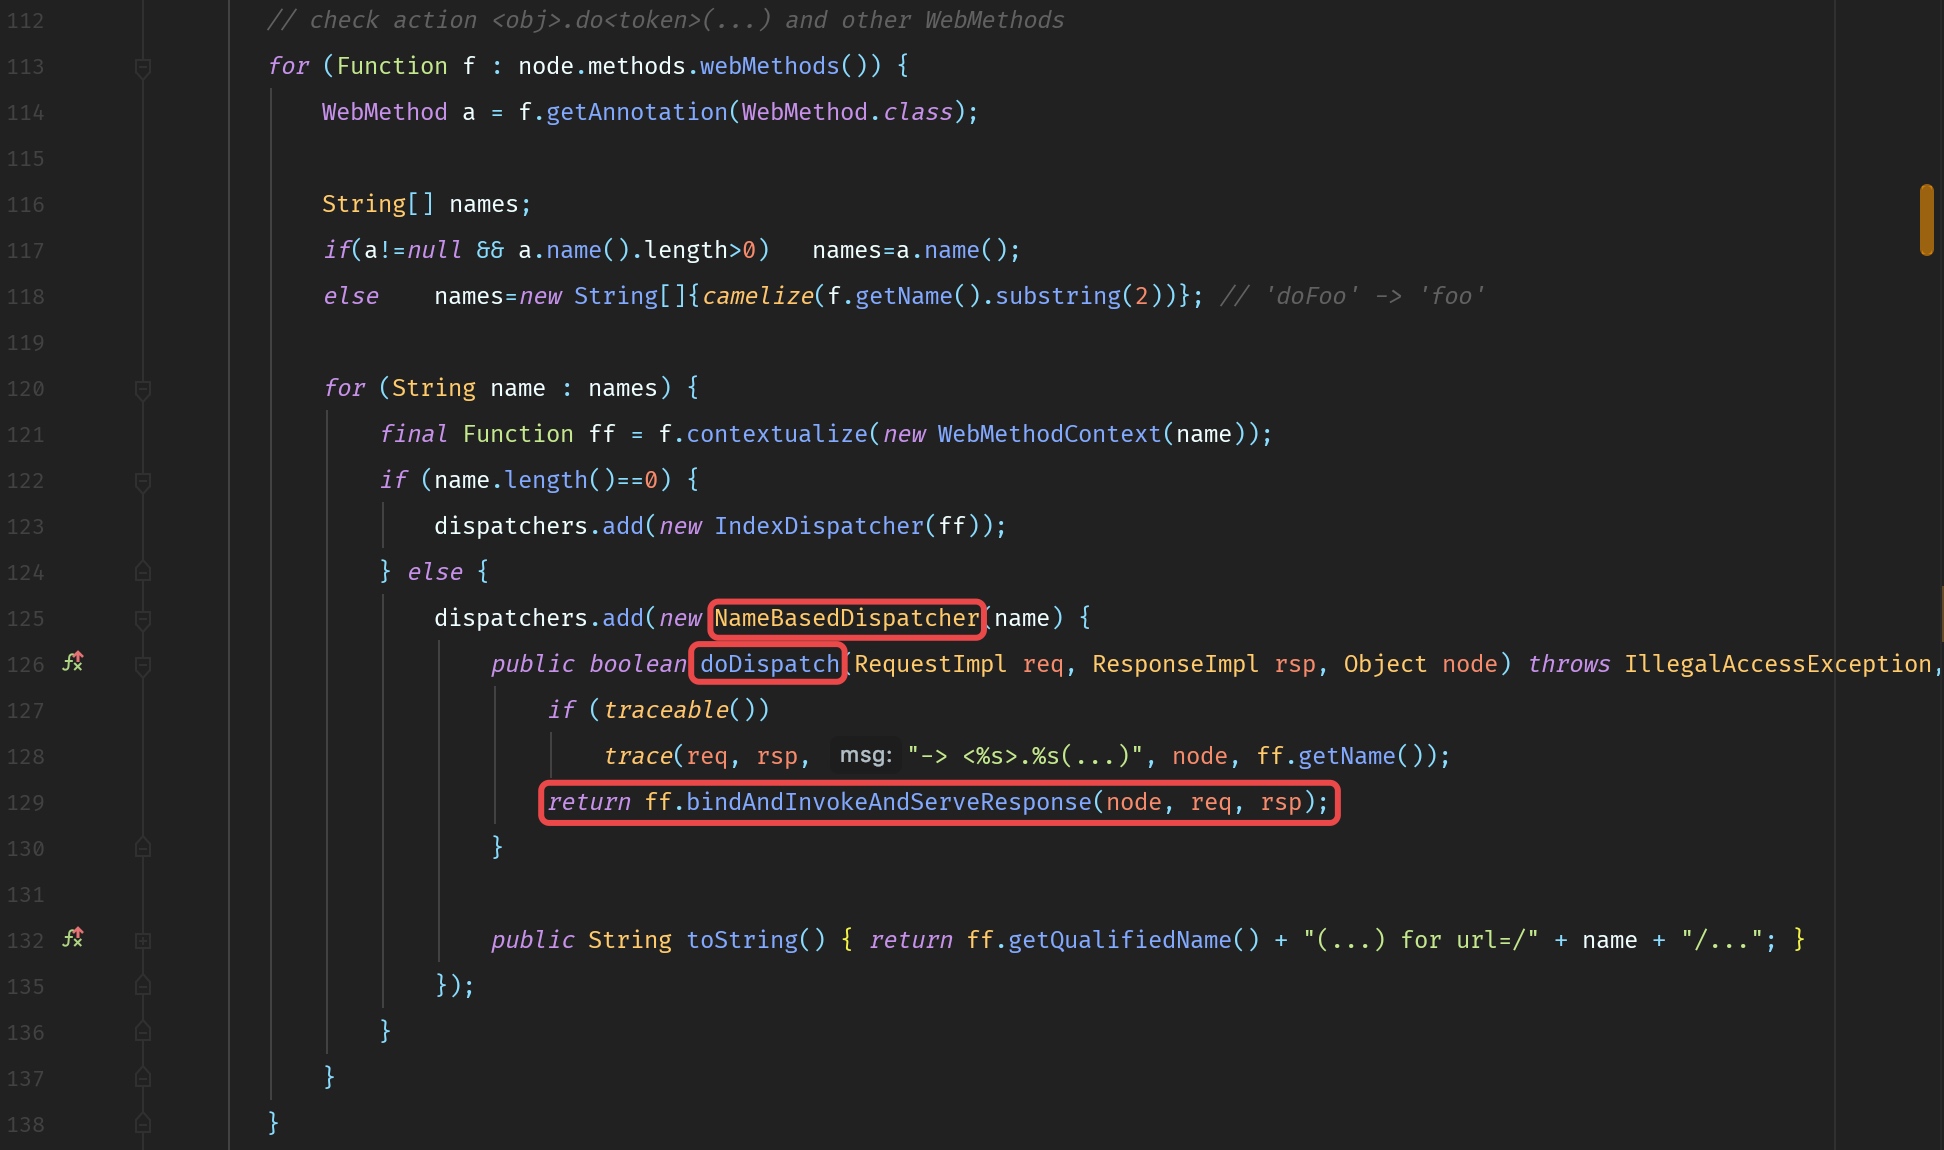The image size is (1944, 1150).
Task: Click the override gutter icon on line 132
Action: tap(73, 938)
